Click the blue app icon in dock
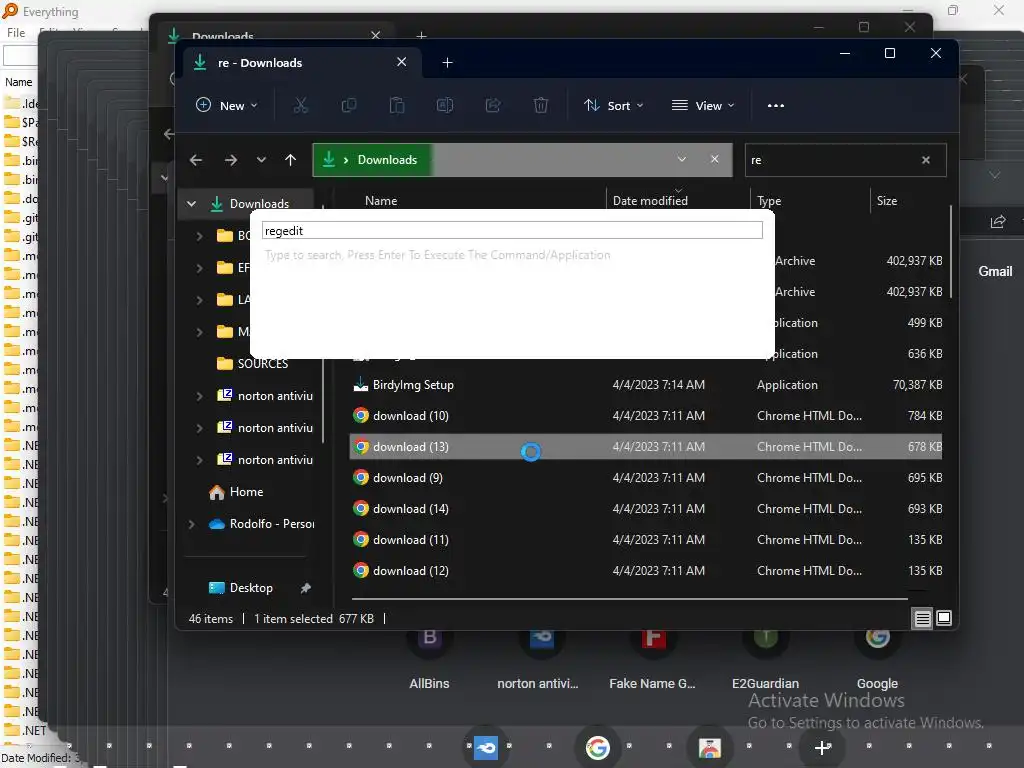 [x=485, y=747]
